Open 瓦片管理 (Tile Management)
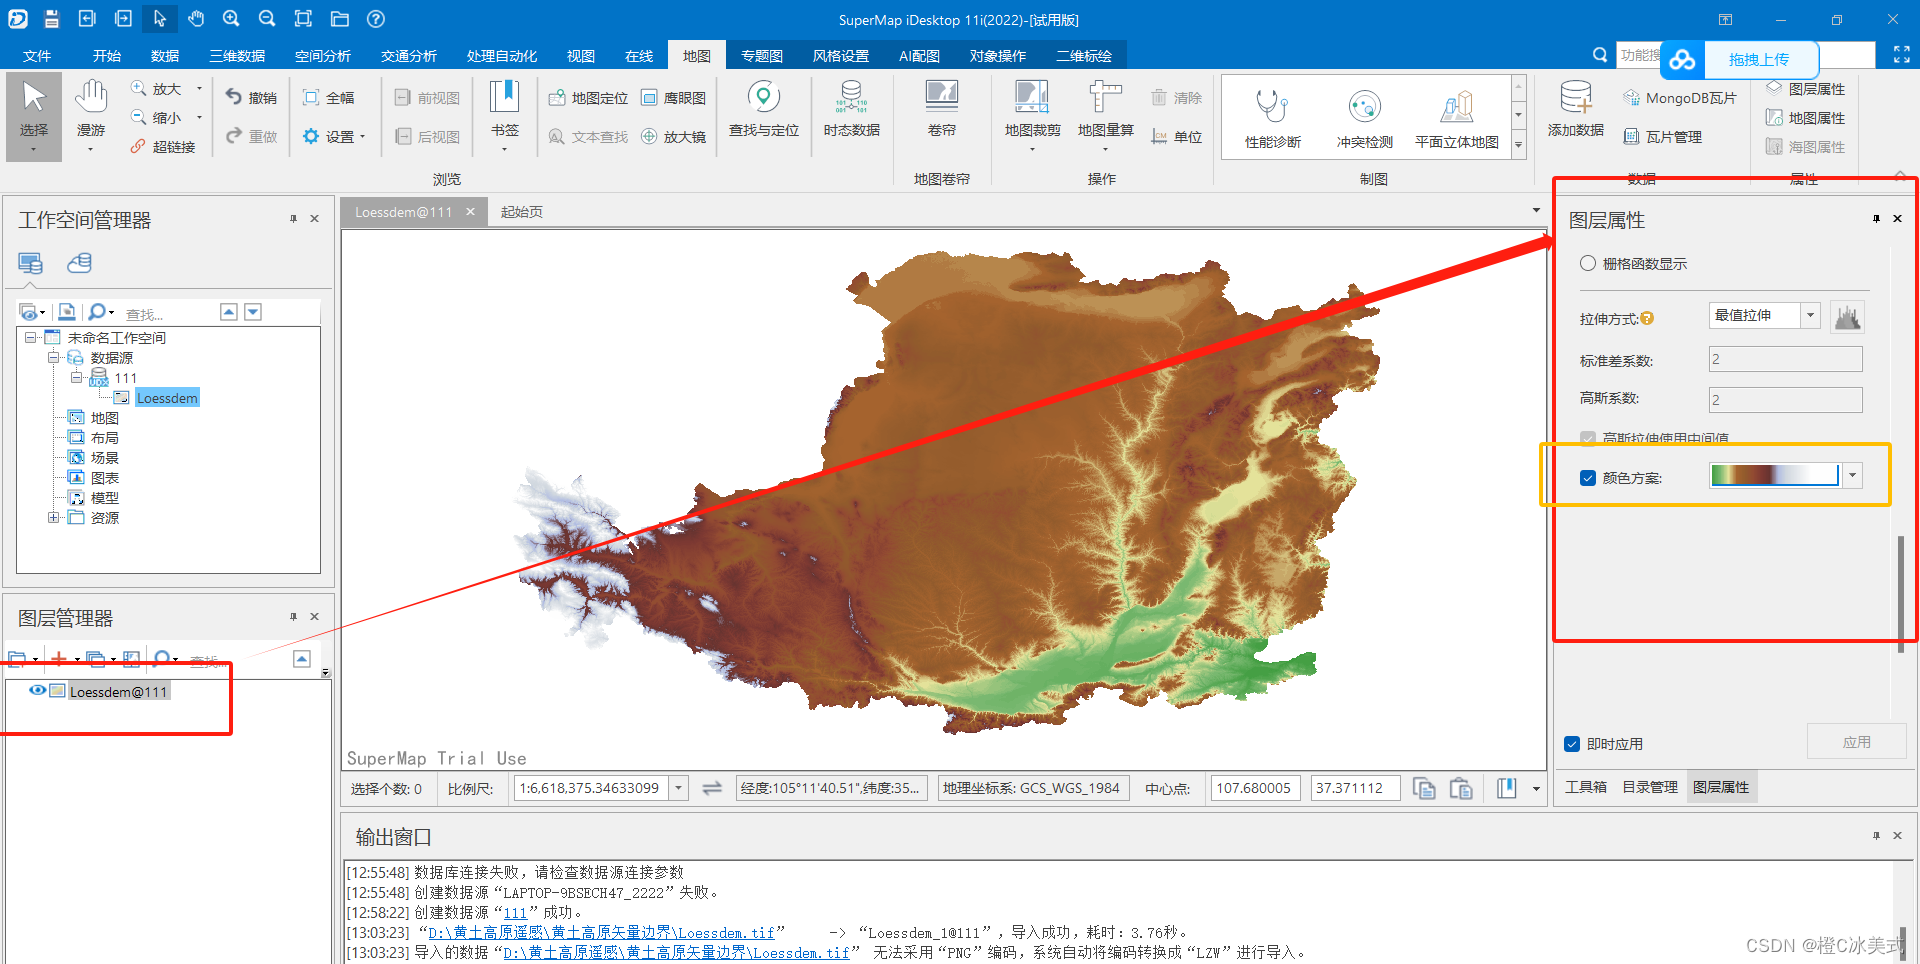 [x=1663, y=137]
